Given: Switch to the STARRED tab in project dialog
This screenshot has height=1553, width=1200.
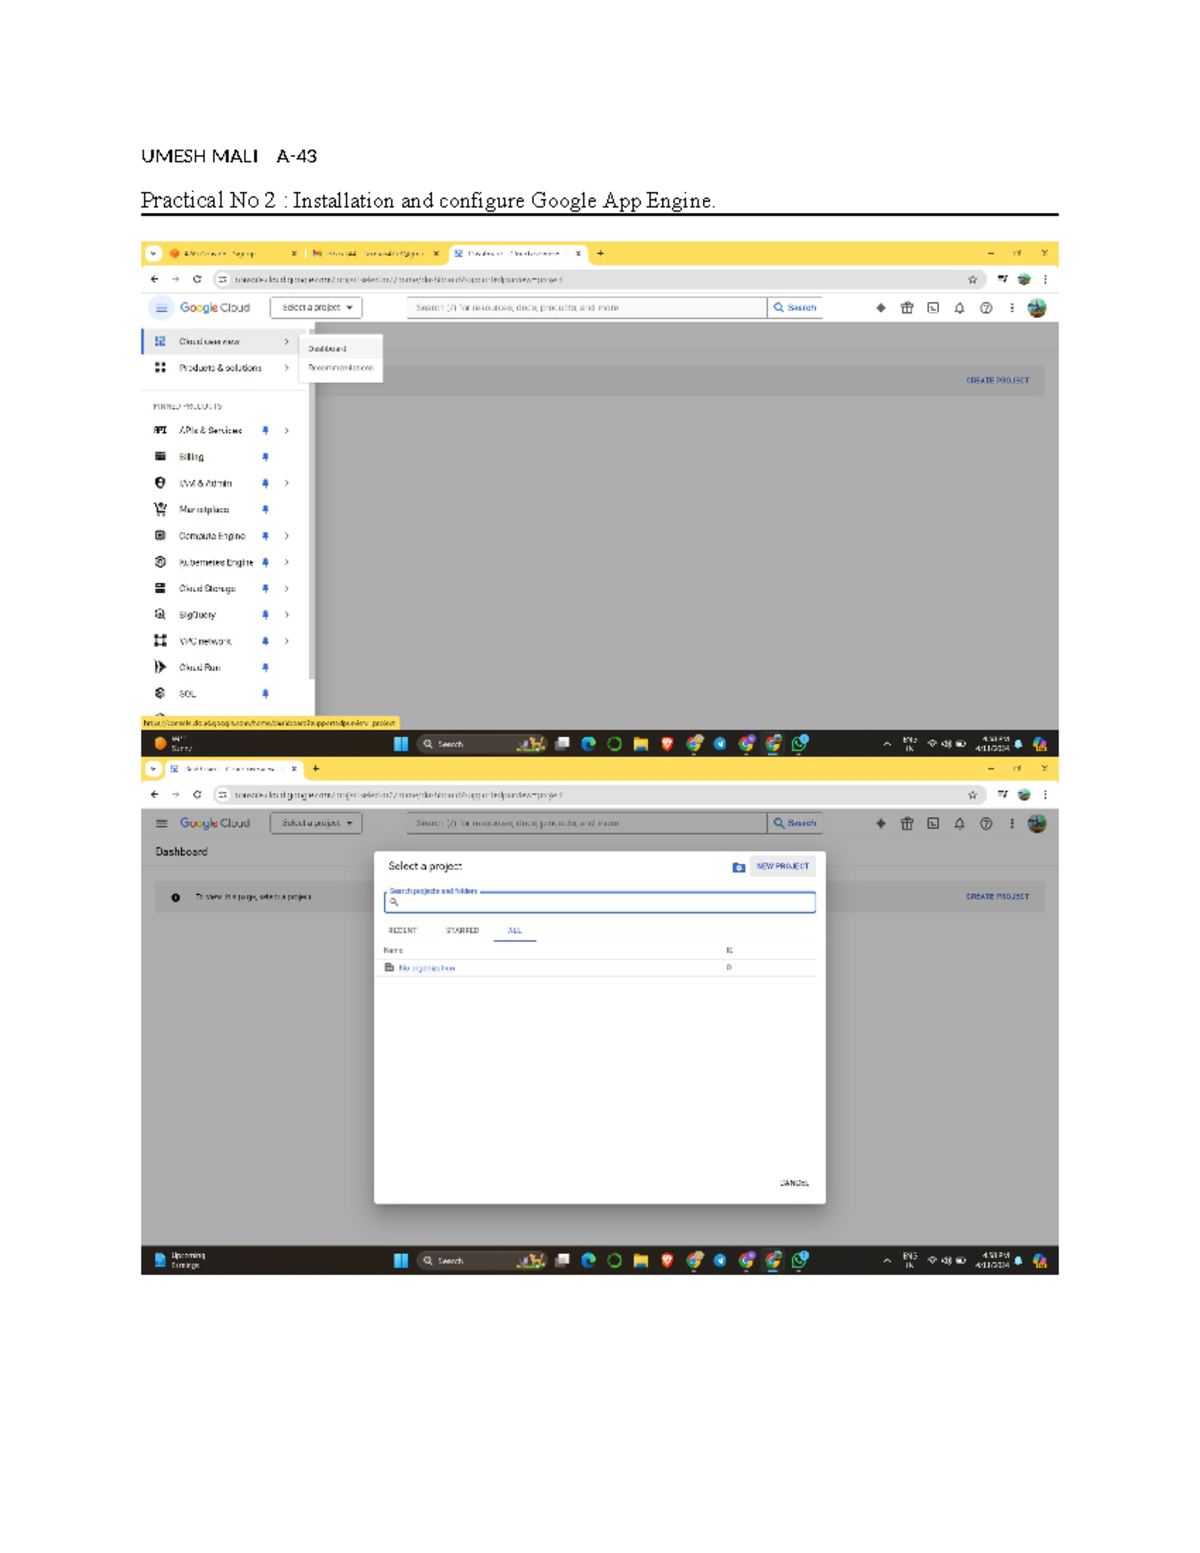Looking at the screenshot, I should tap(462, 931).
